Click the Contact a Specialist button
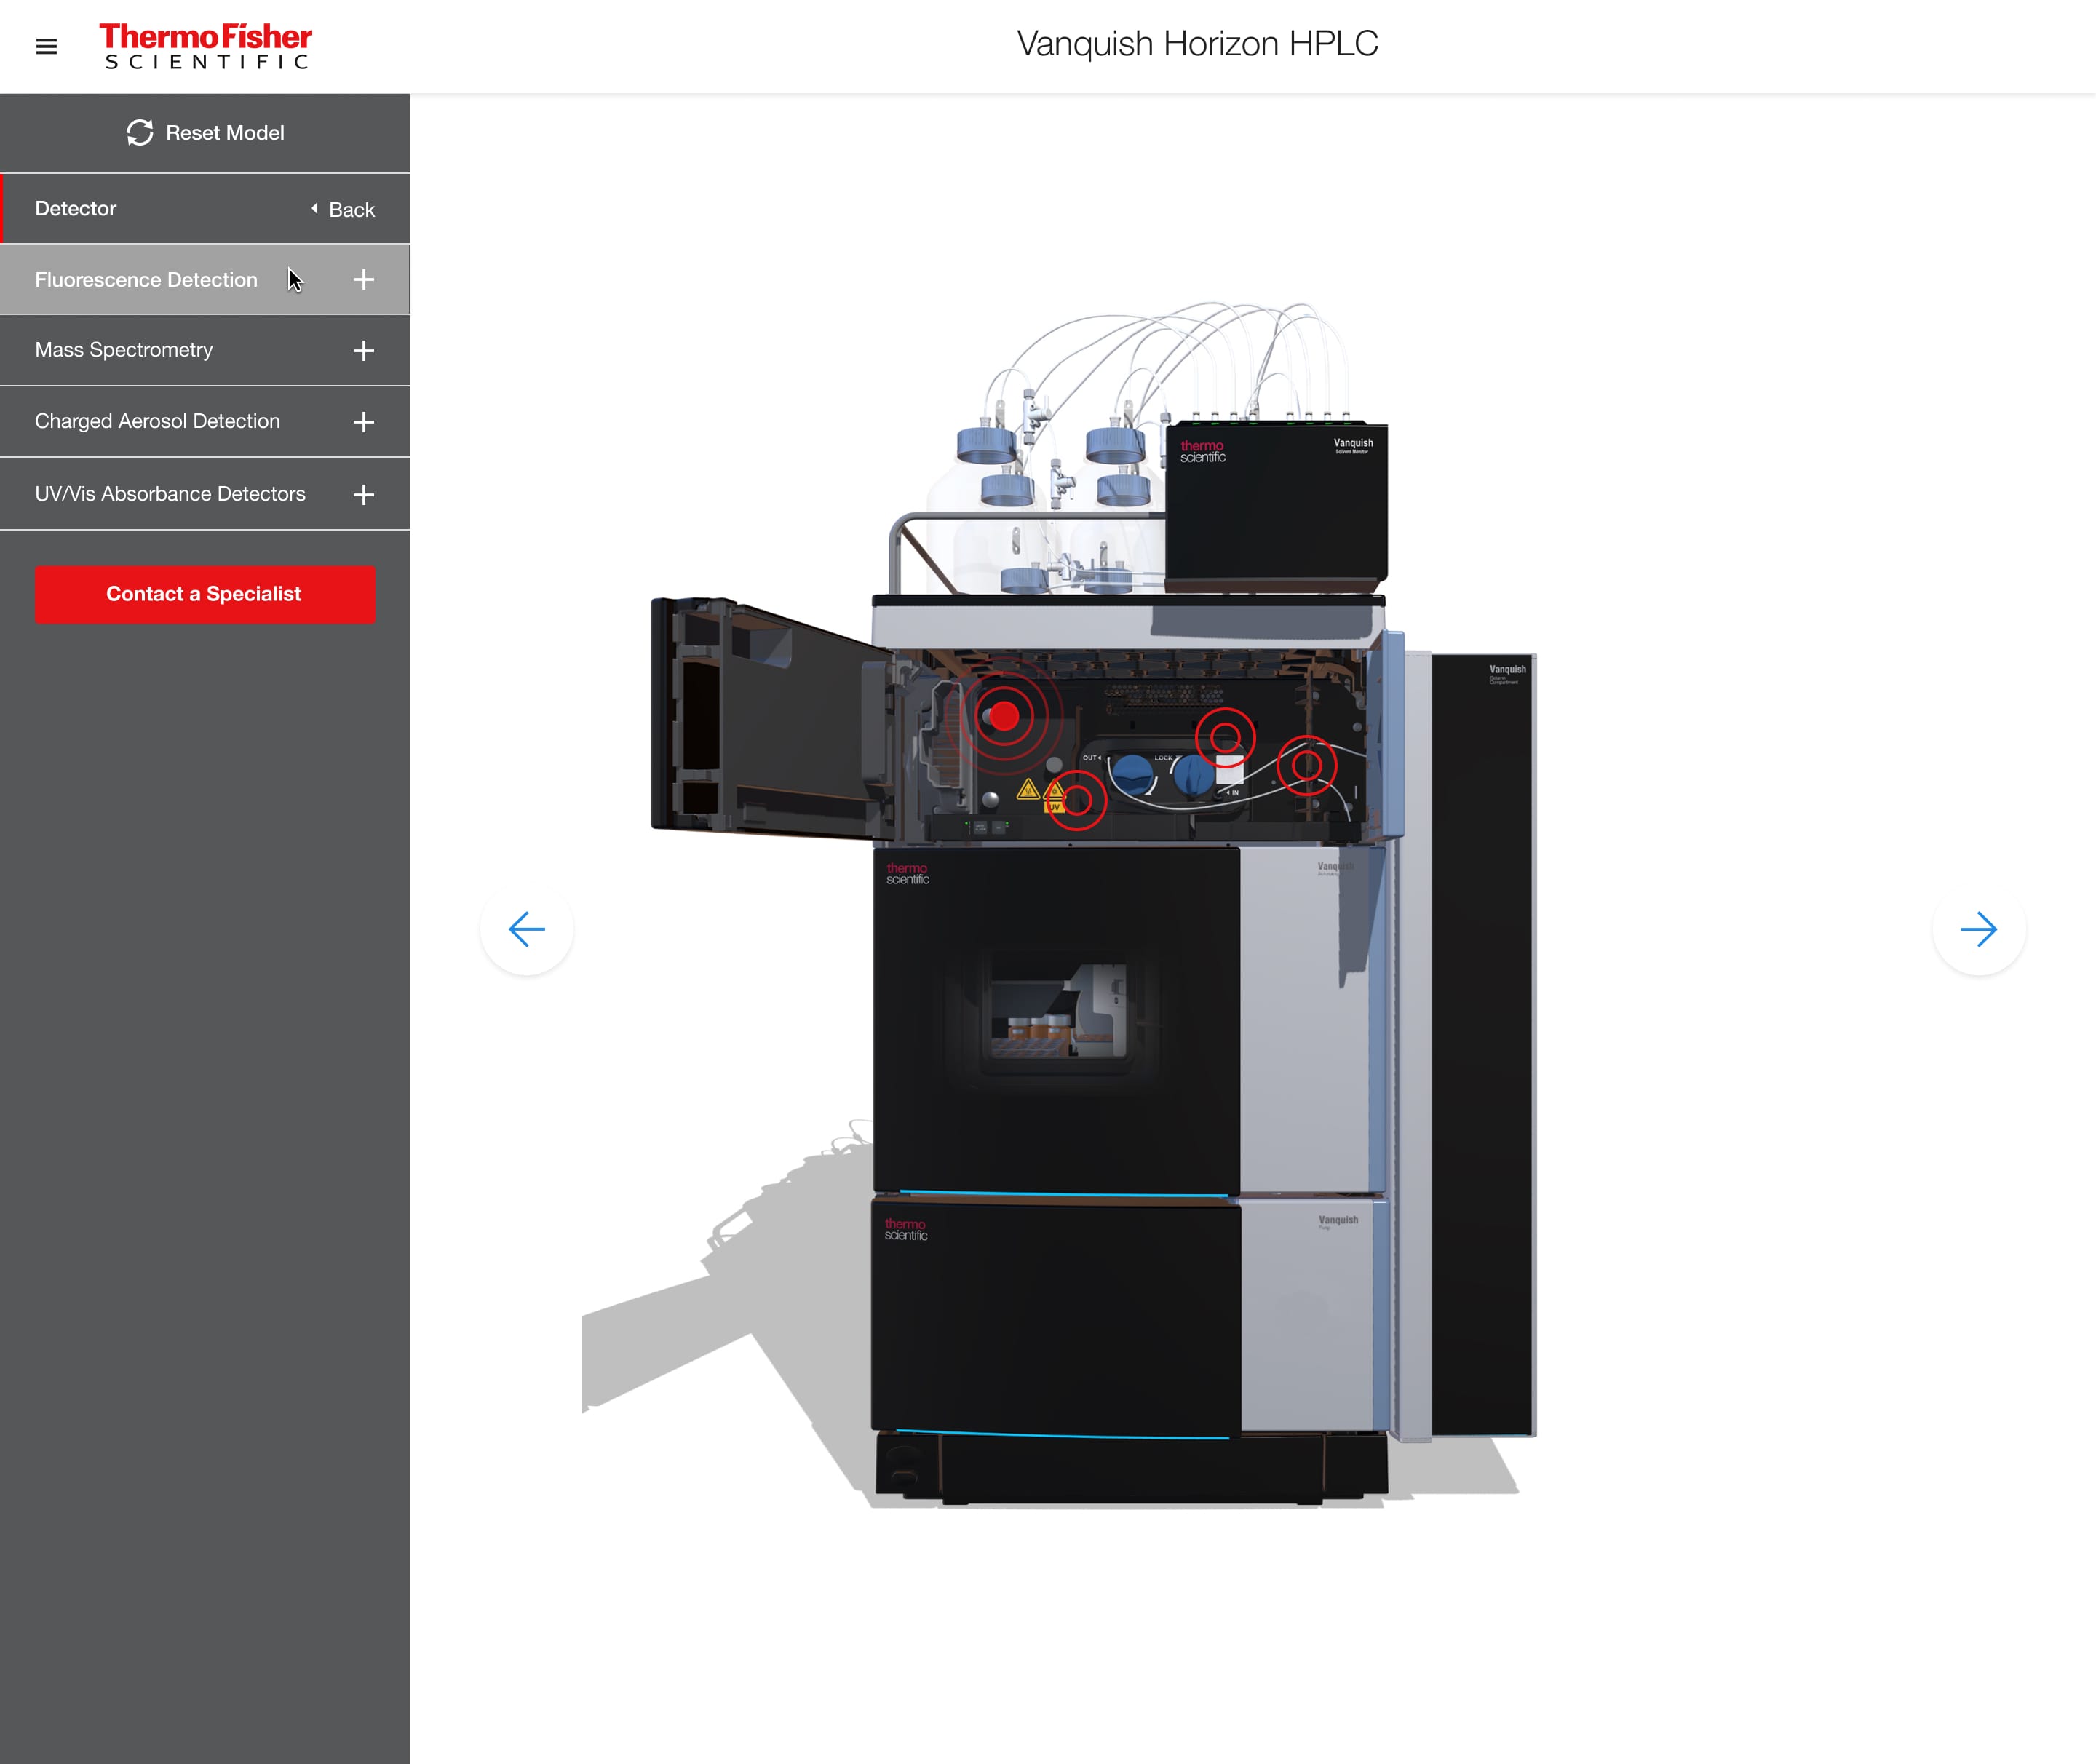Screen dimensions: 2096x1764 205,593
